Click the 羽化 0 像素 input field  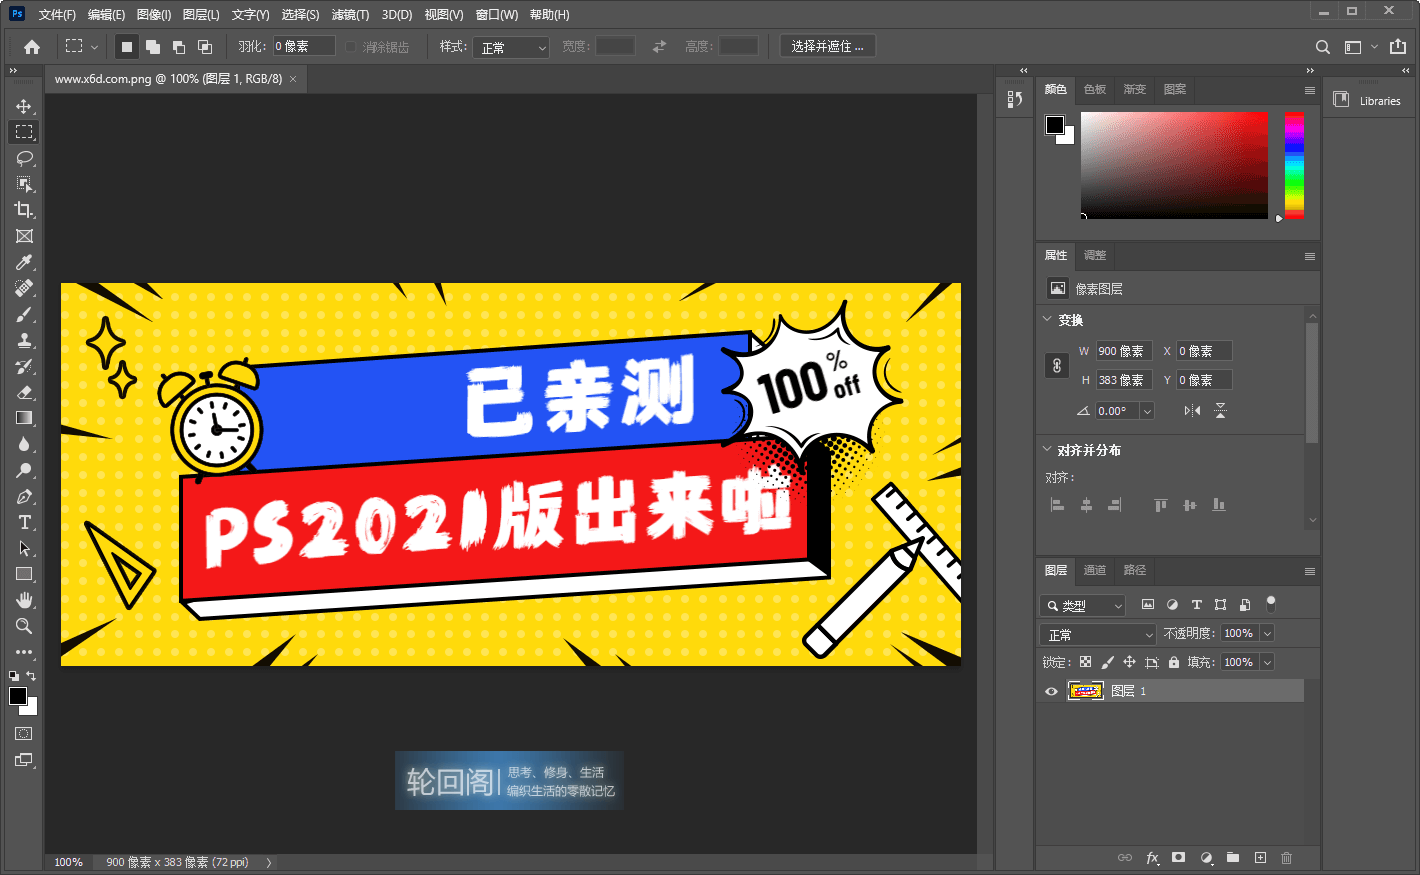click(x=304, y=46)
